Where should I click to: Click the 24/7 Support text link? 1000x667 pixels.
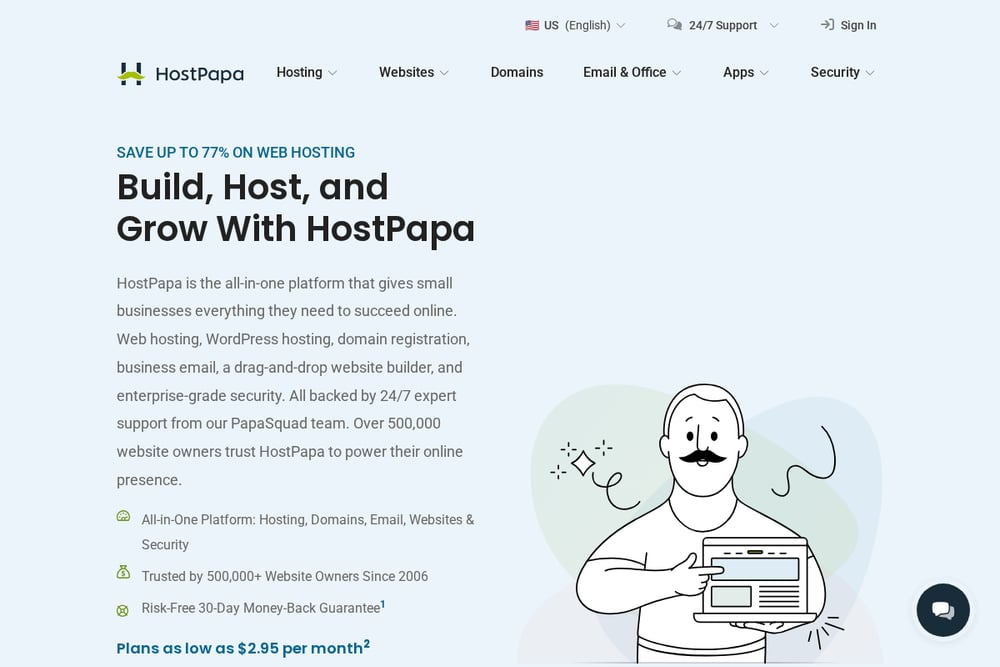coord(723,26)
